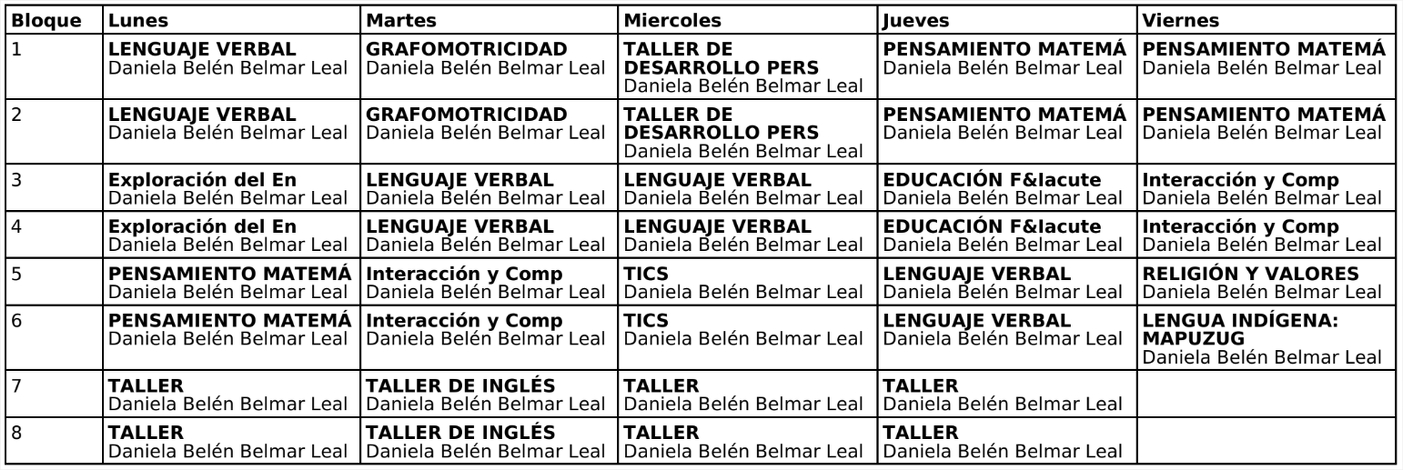Viewport: 1403px width, 470px height.
Task: Click TALLER DE INGLÉS in block 7
Action: [490, 394]
